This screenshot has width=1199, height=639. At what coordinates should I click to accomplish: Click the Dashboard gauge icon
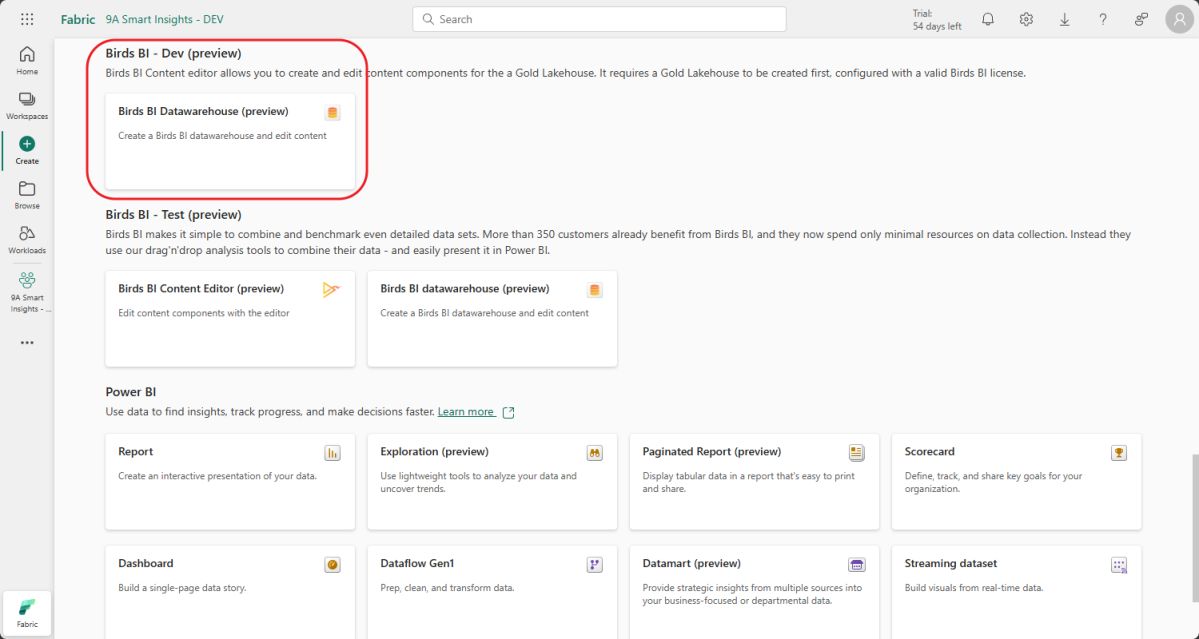click(332, 565)
